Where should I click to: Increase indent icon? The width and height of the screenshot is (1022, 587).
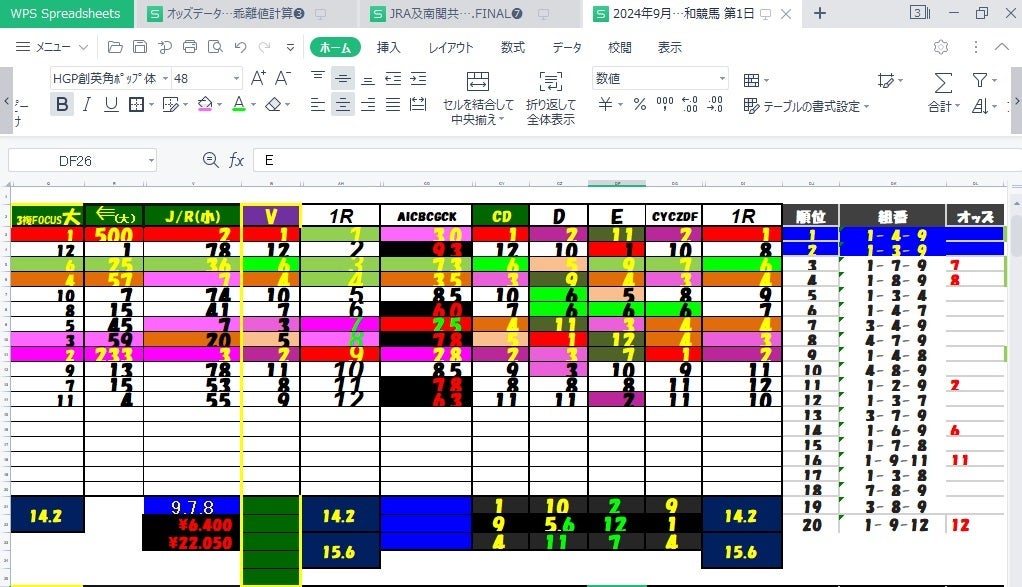[418, 79]
